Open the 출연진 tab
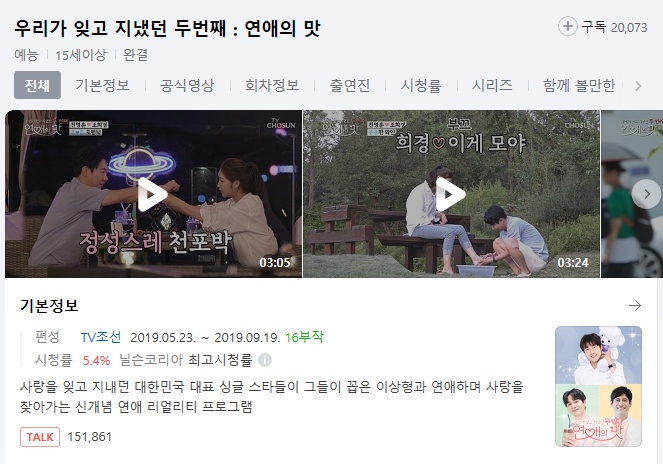The image size is (663, 464). pyautogui.click(x=350, y=85)
